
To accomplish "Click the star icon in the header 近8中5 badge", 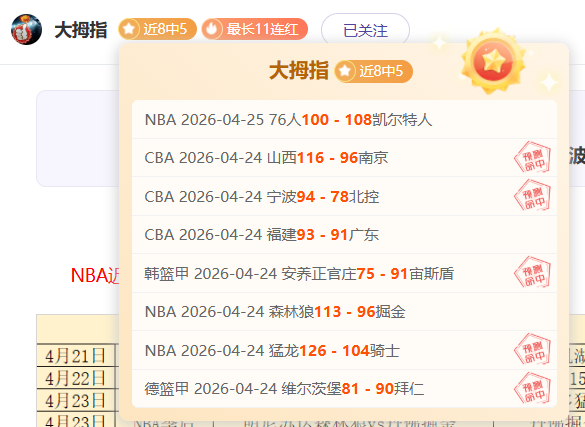I will click(129, 29).
